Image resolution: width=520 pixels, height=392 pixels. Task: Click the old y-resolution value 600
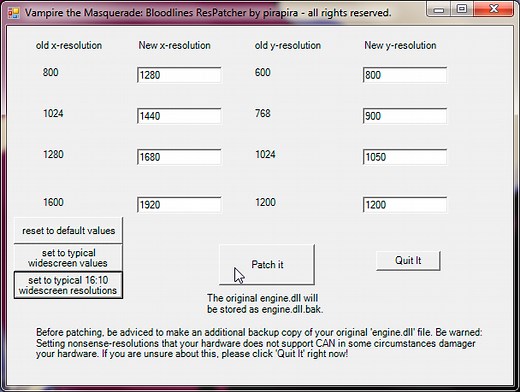click(x=263, y=72)
